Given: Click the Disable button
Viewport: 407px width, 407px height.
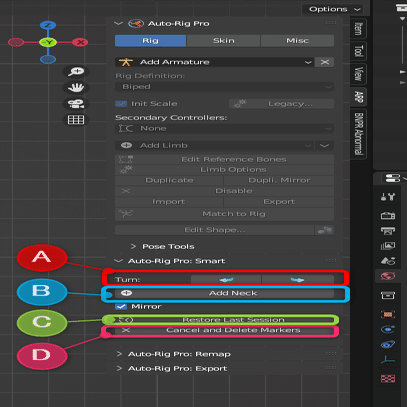Looking at the screenshot, I should point(224,191).
